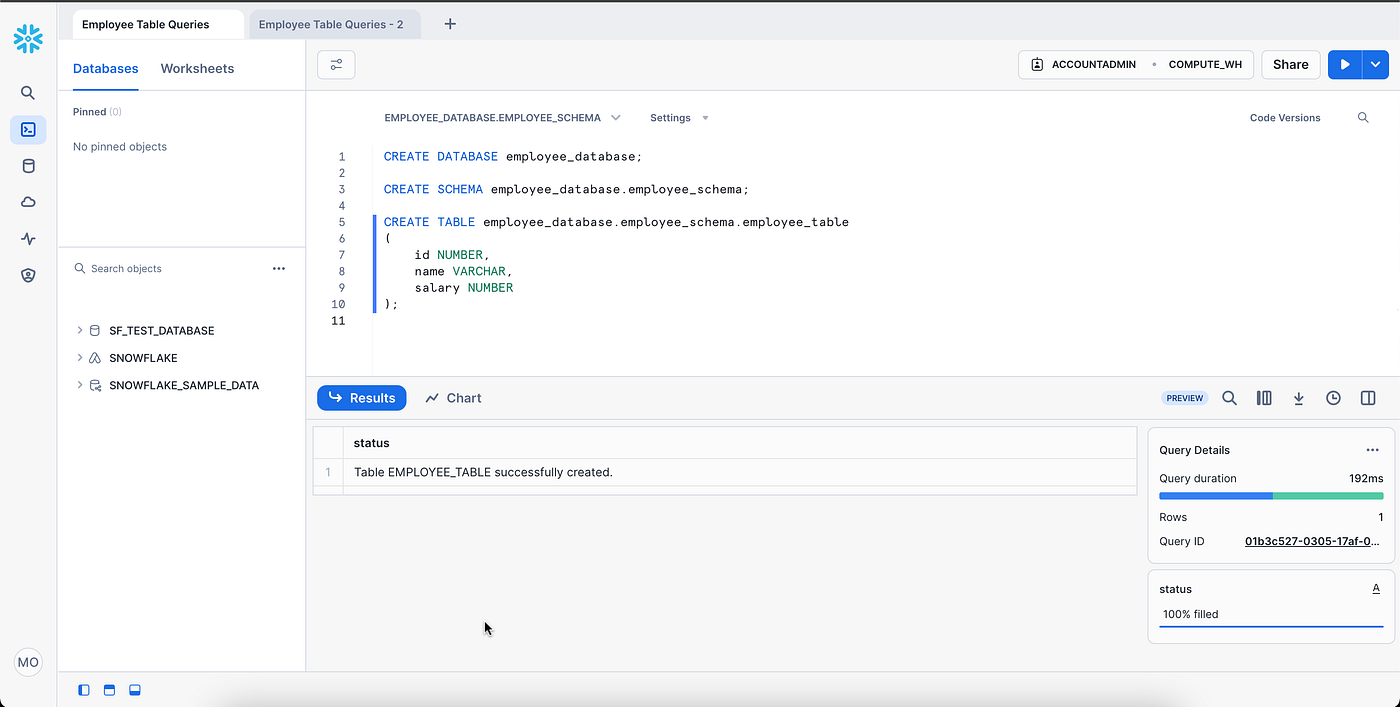Viewport: 1400px width, 707px height.
Task: Click 'No pinned objects' text
Action: [x=120, y=147]
